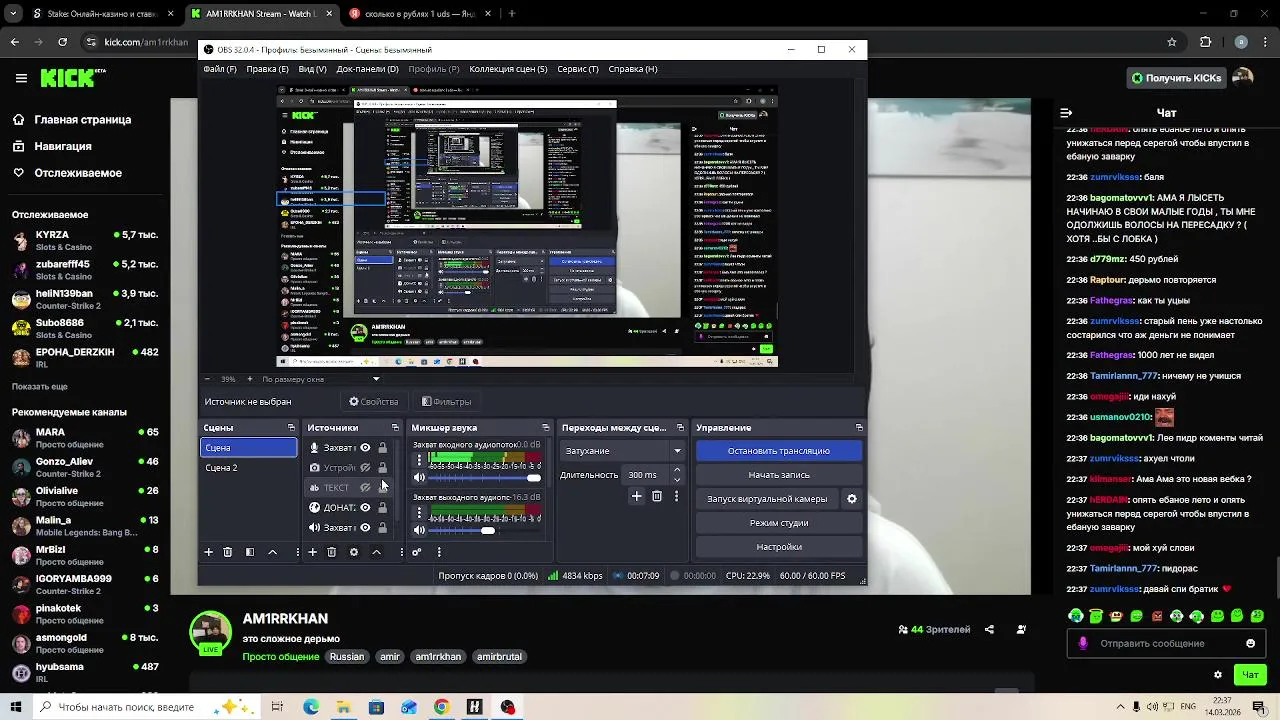
Task: Open the Вид menu in OBS
Action: tap(312, 69)
